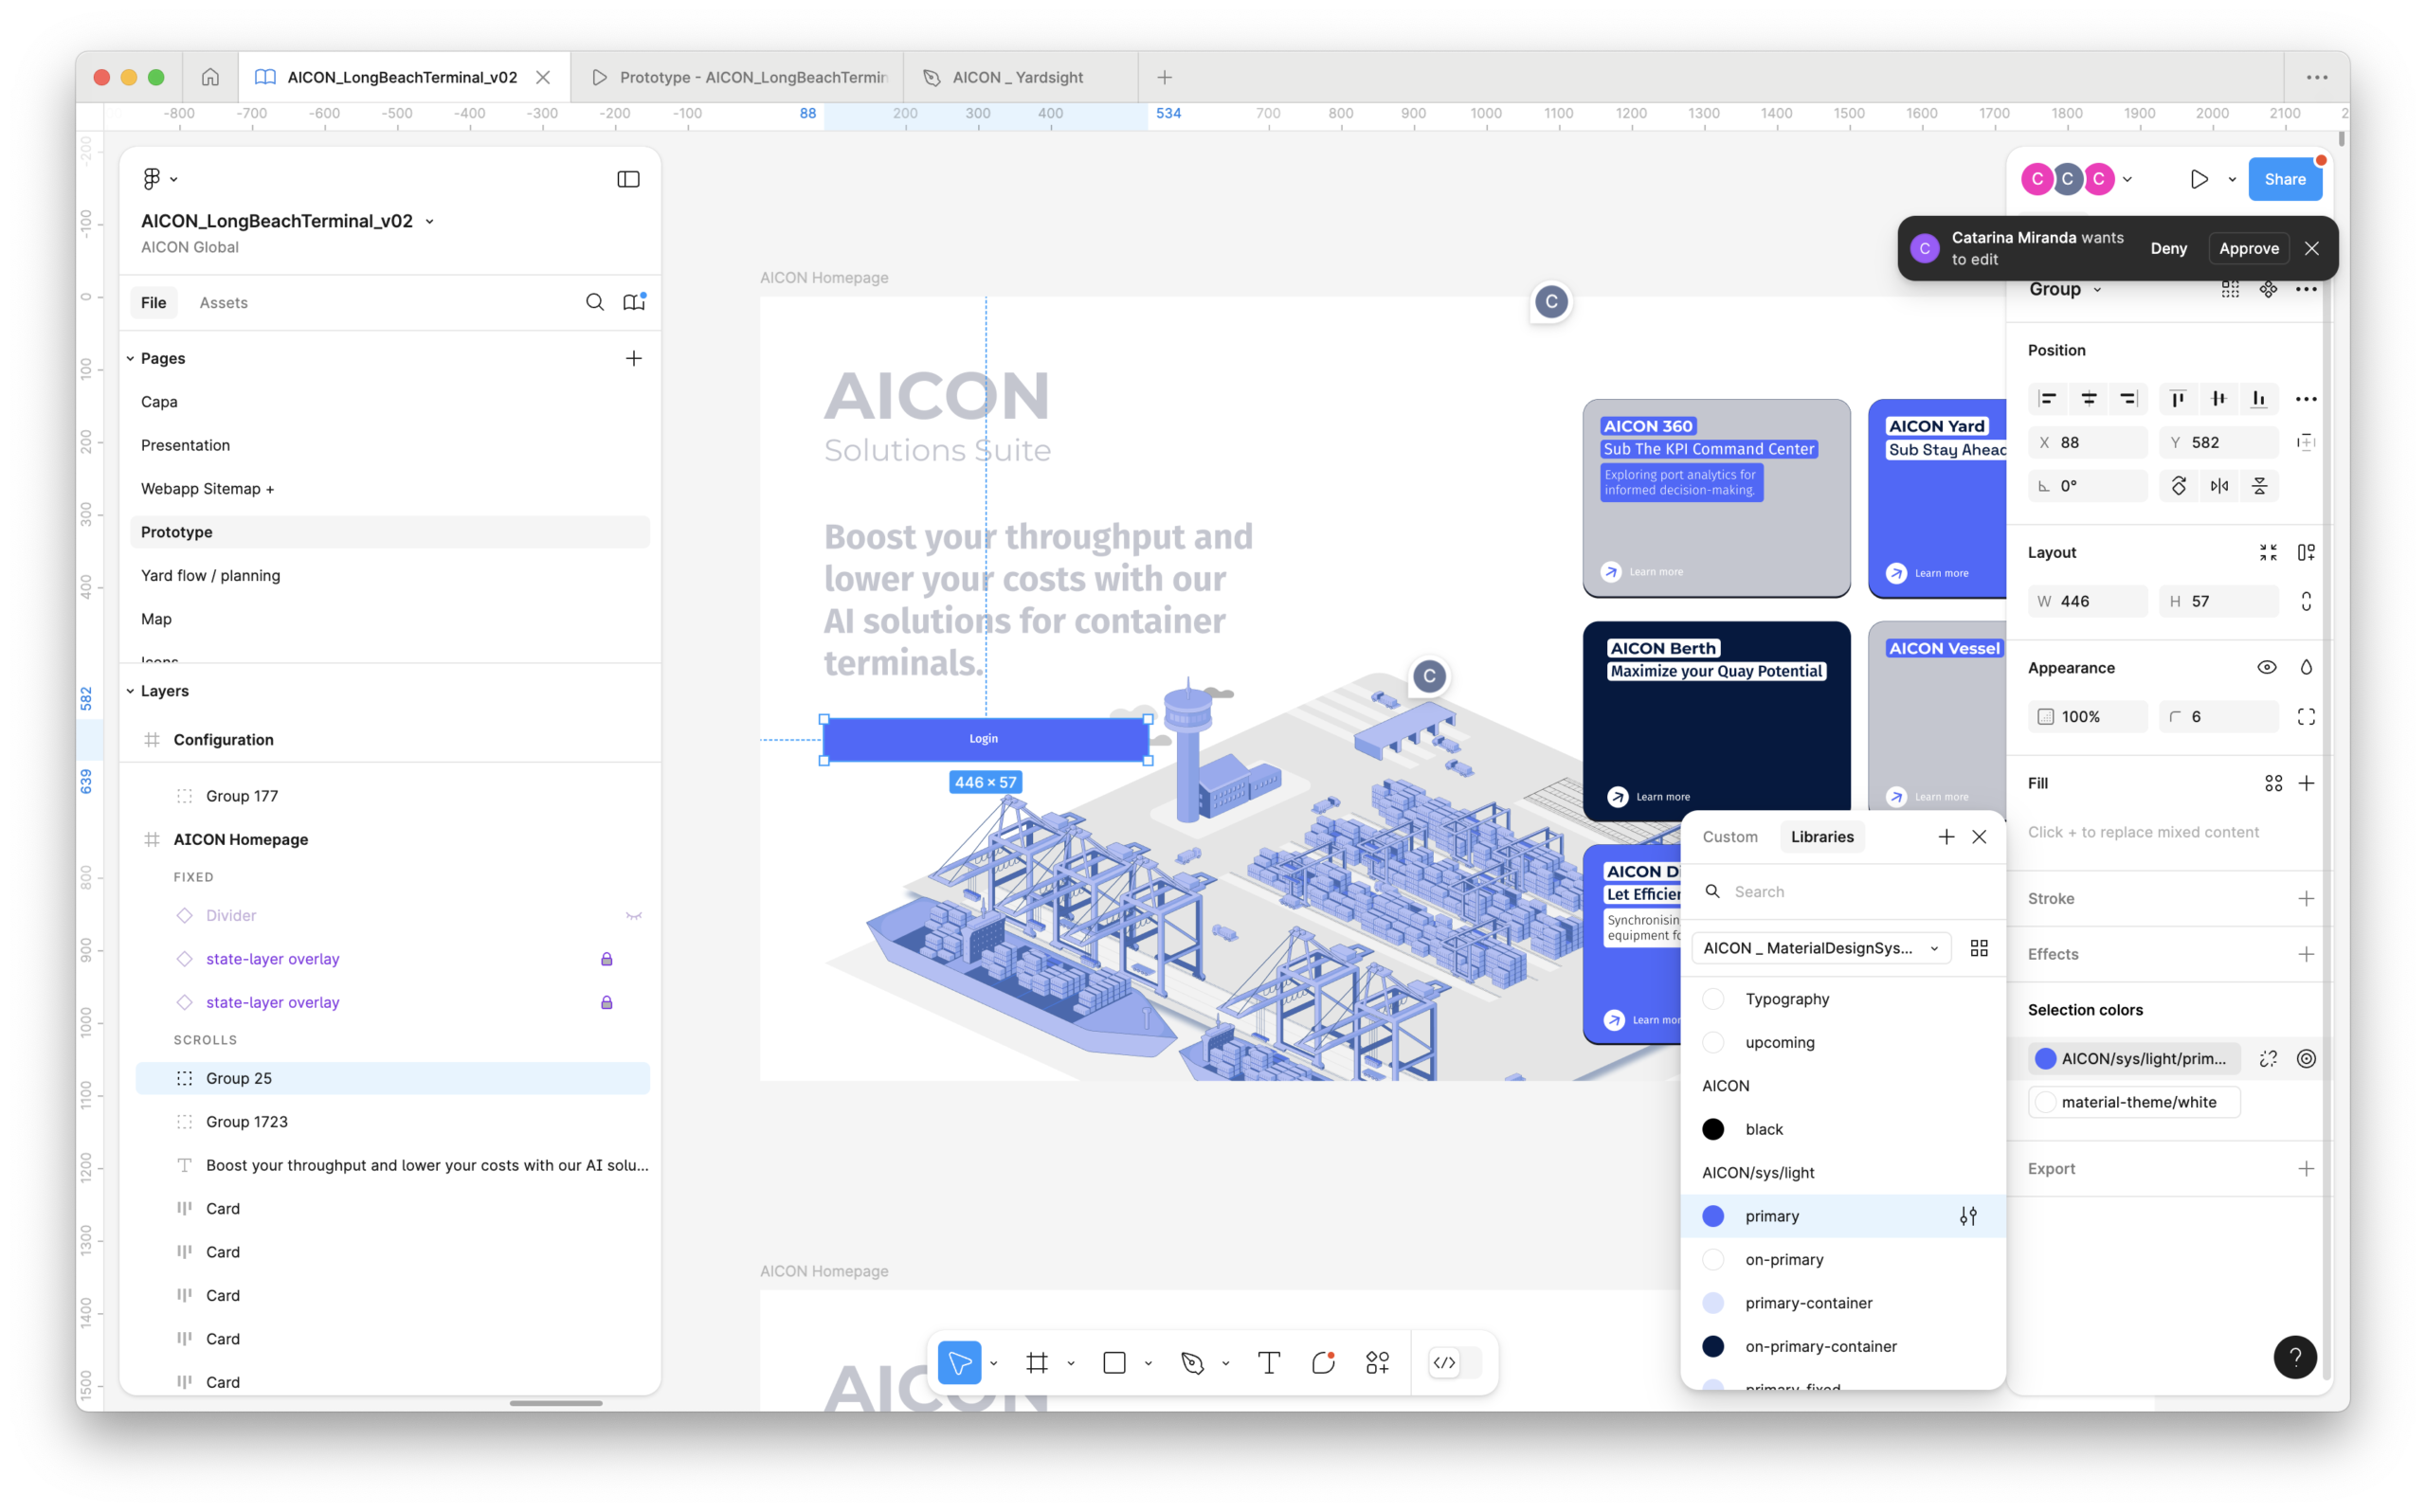Screen dimensions: 2426x1512
Task: Click the Home icon in the tab bar
Action: [x=210, y=77]
